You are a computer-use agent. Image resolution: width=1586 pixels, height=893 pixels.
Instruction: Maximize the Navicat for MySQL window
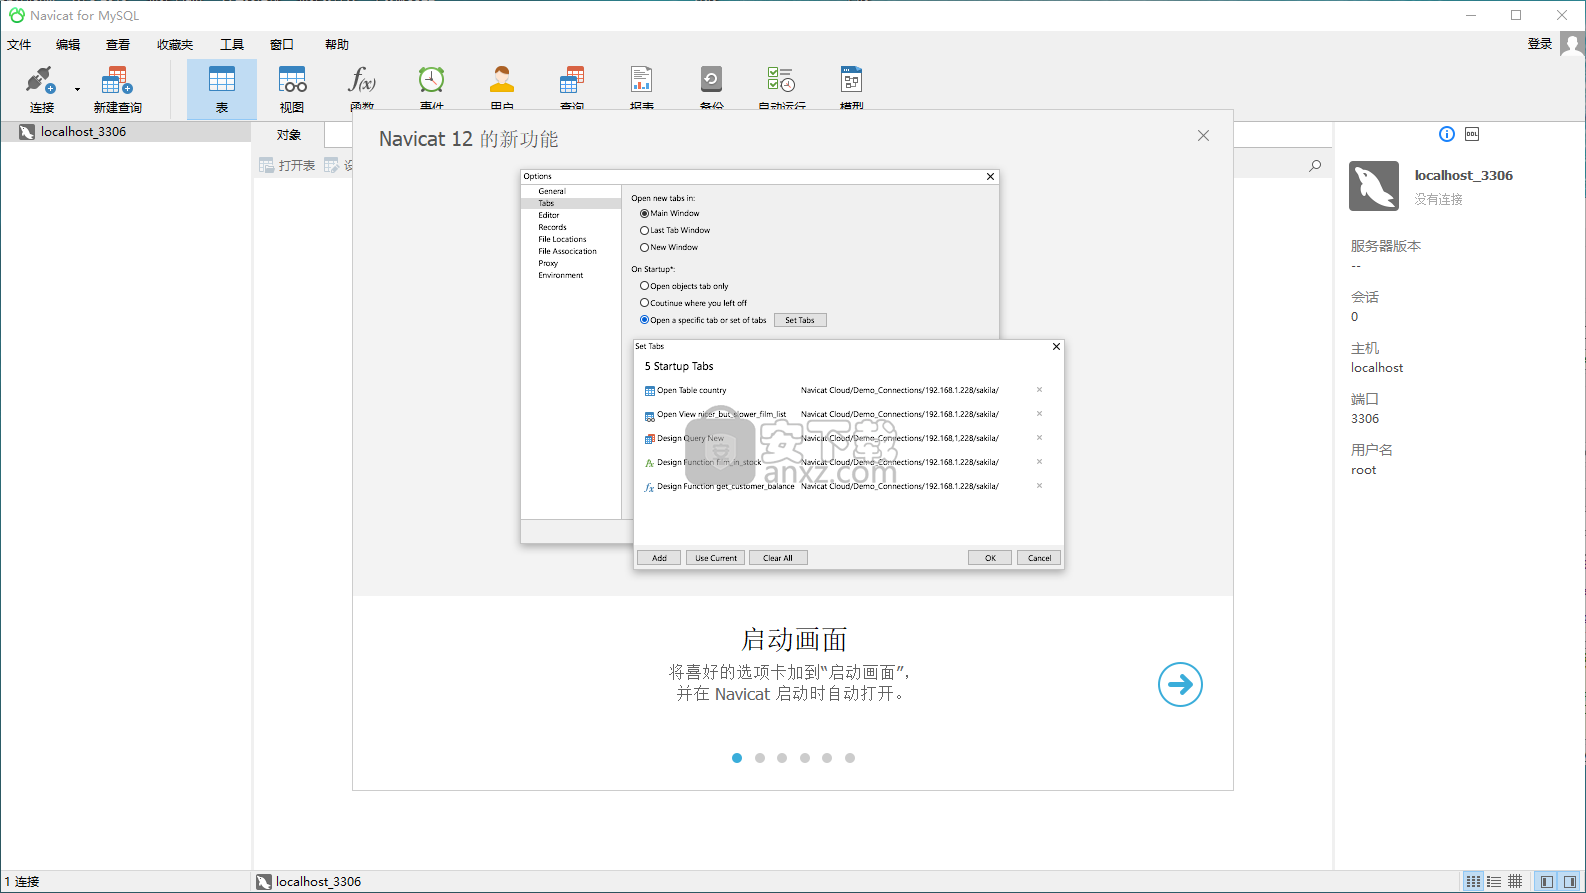coord(1516,15)
